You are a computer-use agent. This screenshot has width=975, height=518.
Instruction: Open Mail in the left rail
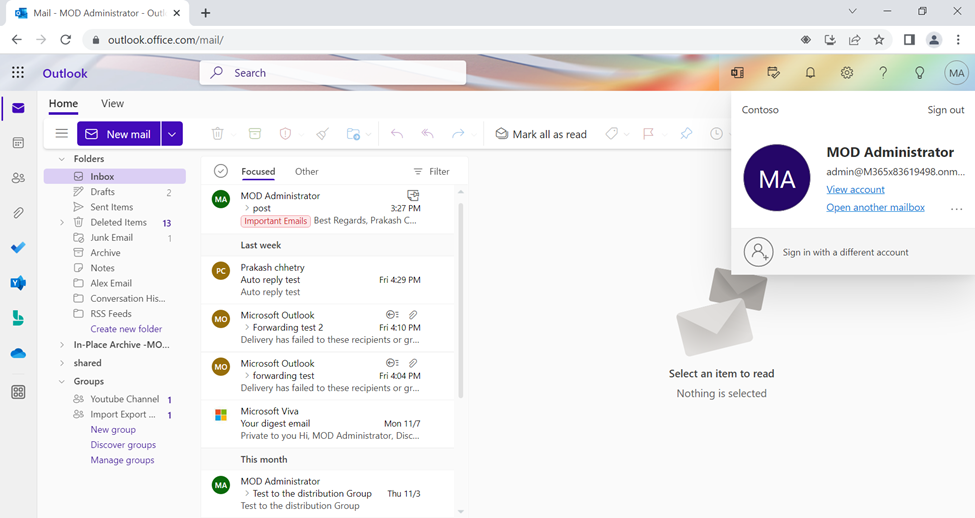coord(18,108)
